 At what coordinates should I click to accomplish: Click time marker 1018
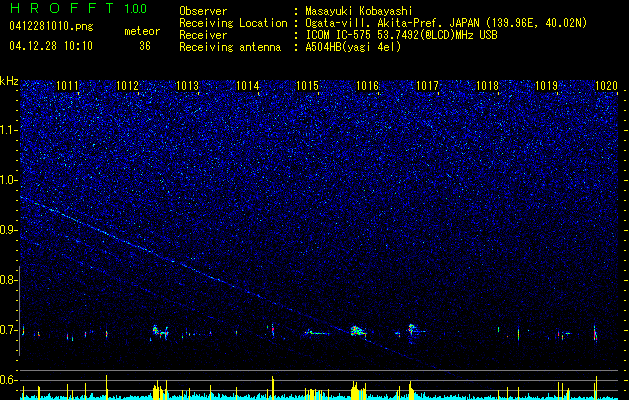[487, 85]
